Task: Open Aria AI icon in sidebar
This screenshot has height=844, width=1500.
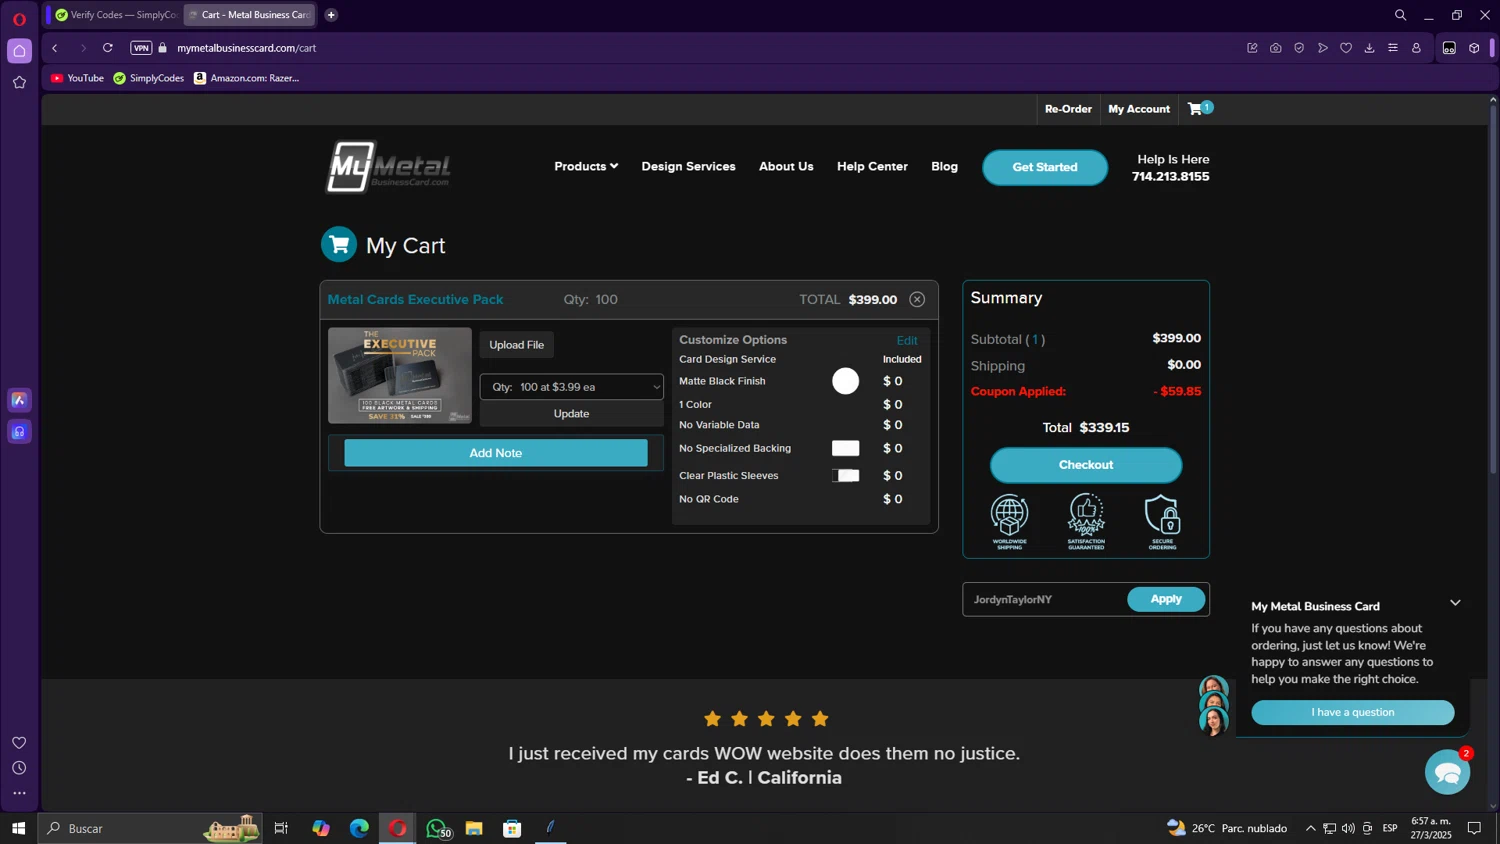Action: tap(19, 400)
